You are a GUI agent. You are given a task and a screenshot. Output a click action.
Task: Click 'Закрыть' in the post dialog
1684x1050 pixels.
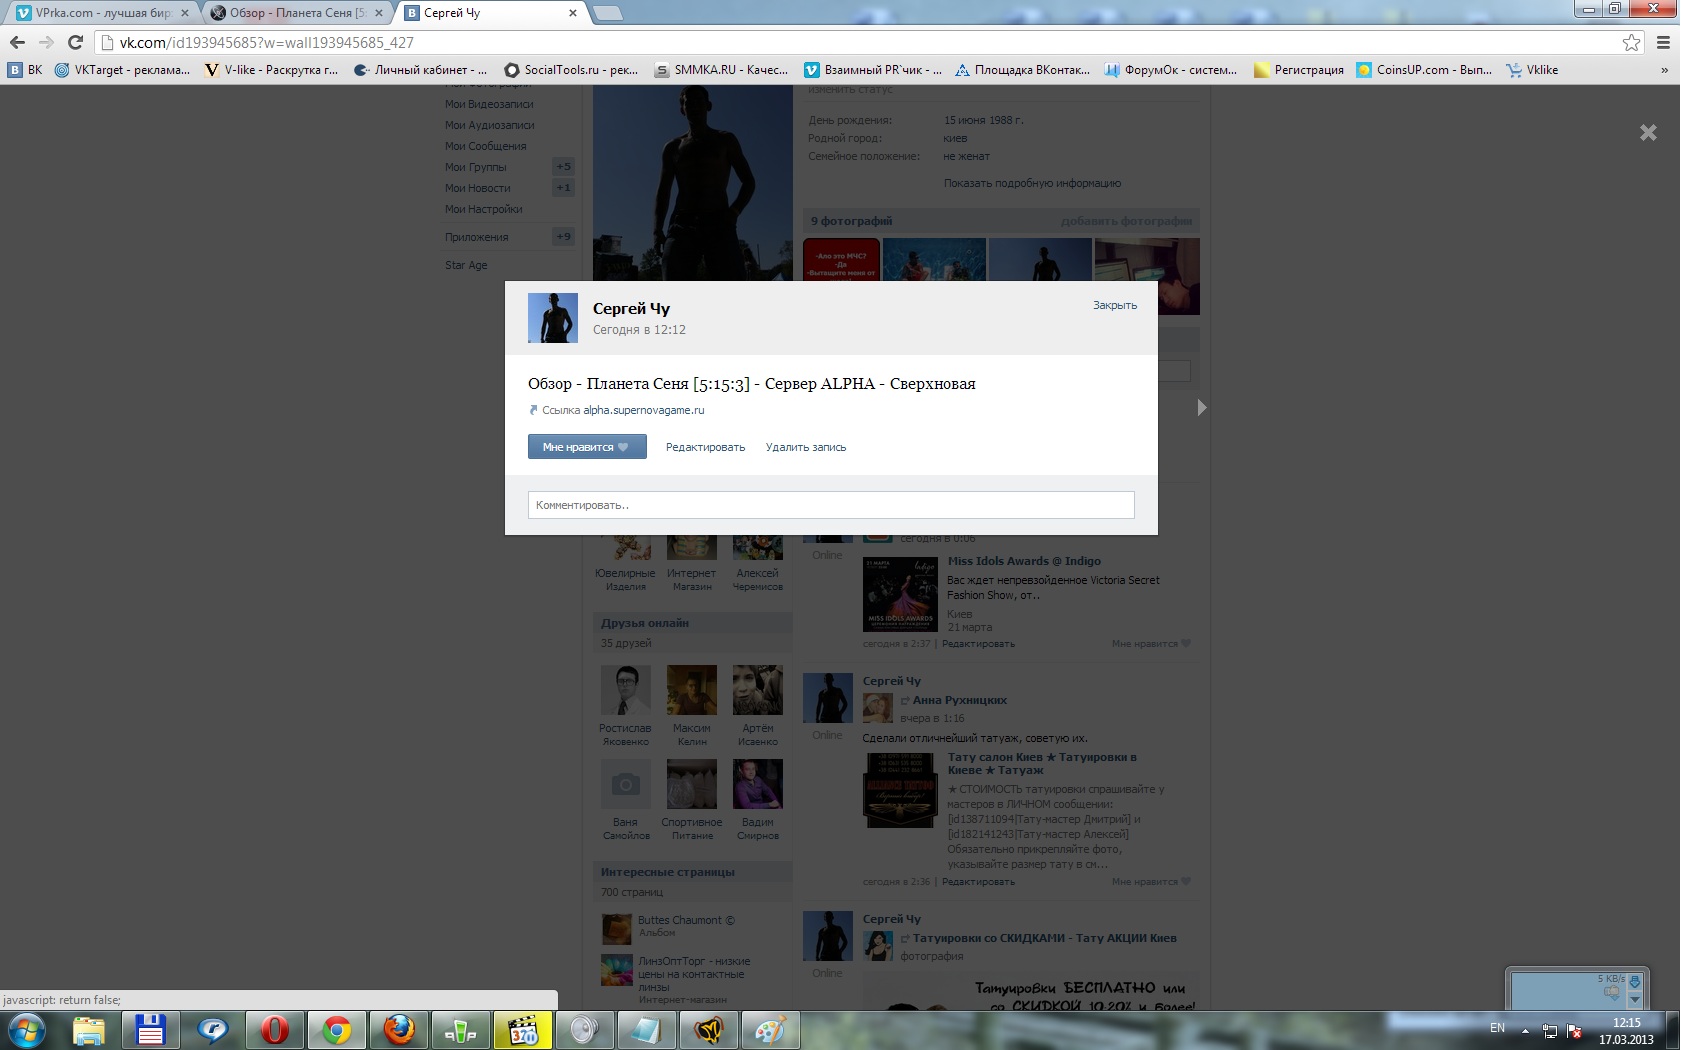[1115, 305]
